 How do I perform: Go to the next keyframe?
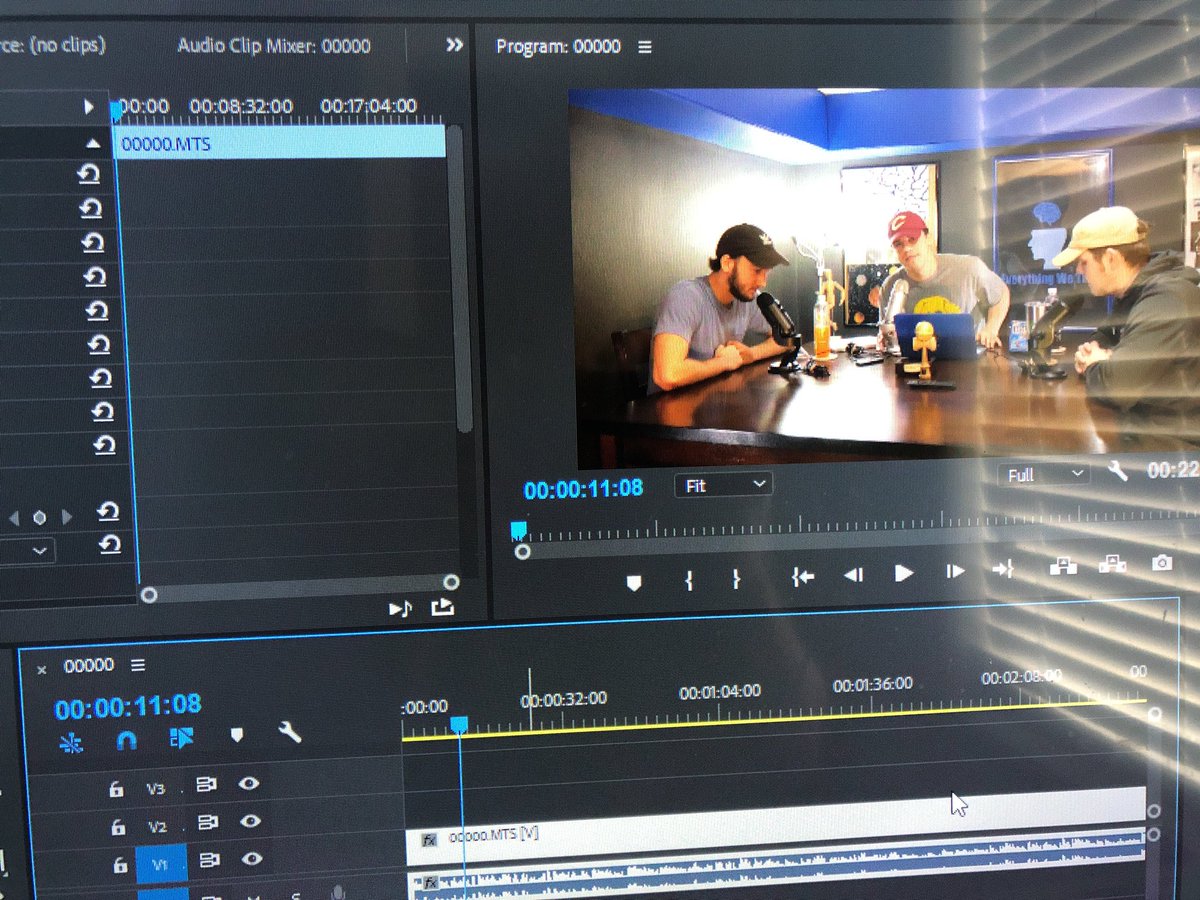(x=66, y=517)
